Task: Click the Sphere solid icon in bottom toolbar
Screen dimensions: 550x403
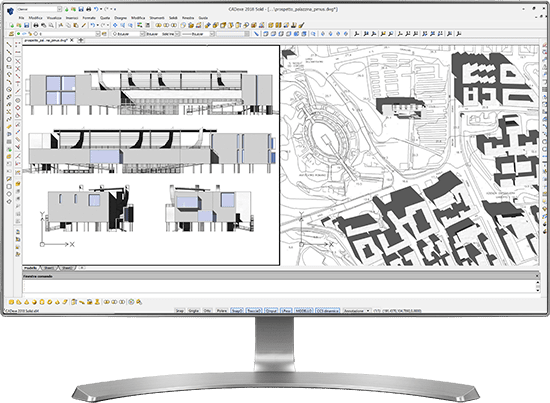Action: [34, 302]
